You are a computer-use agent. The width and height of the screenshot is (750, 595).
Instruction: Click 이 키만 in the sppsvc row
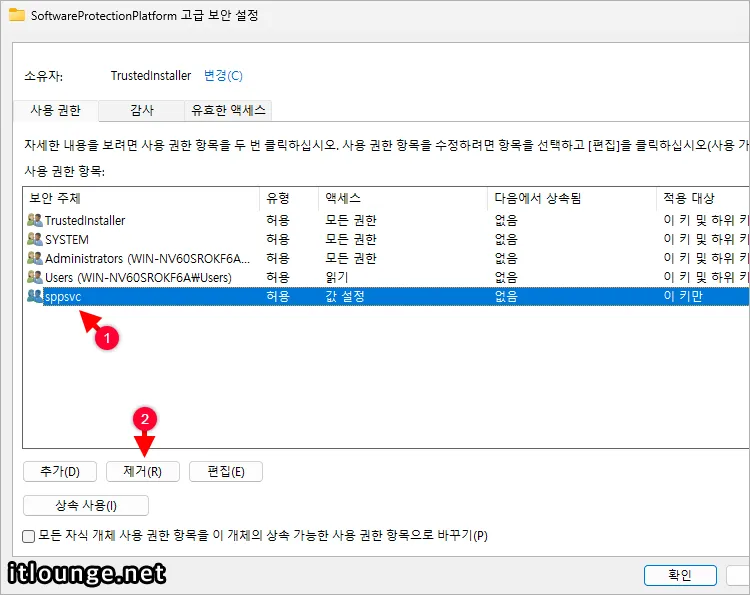pos(683,297)
